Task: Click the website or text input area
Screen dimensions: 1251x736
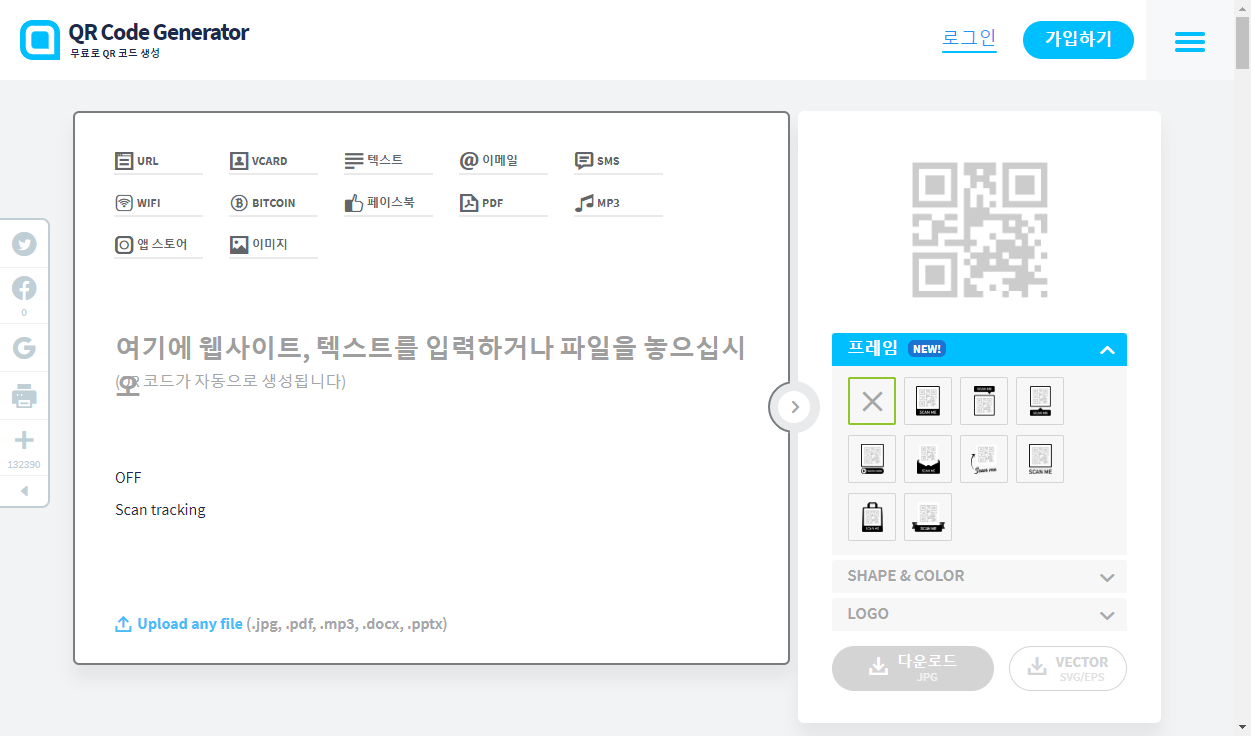Action: (x=431, y=364)
